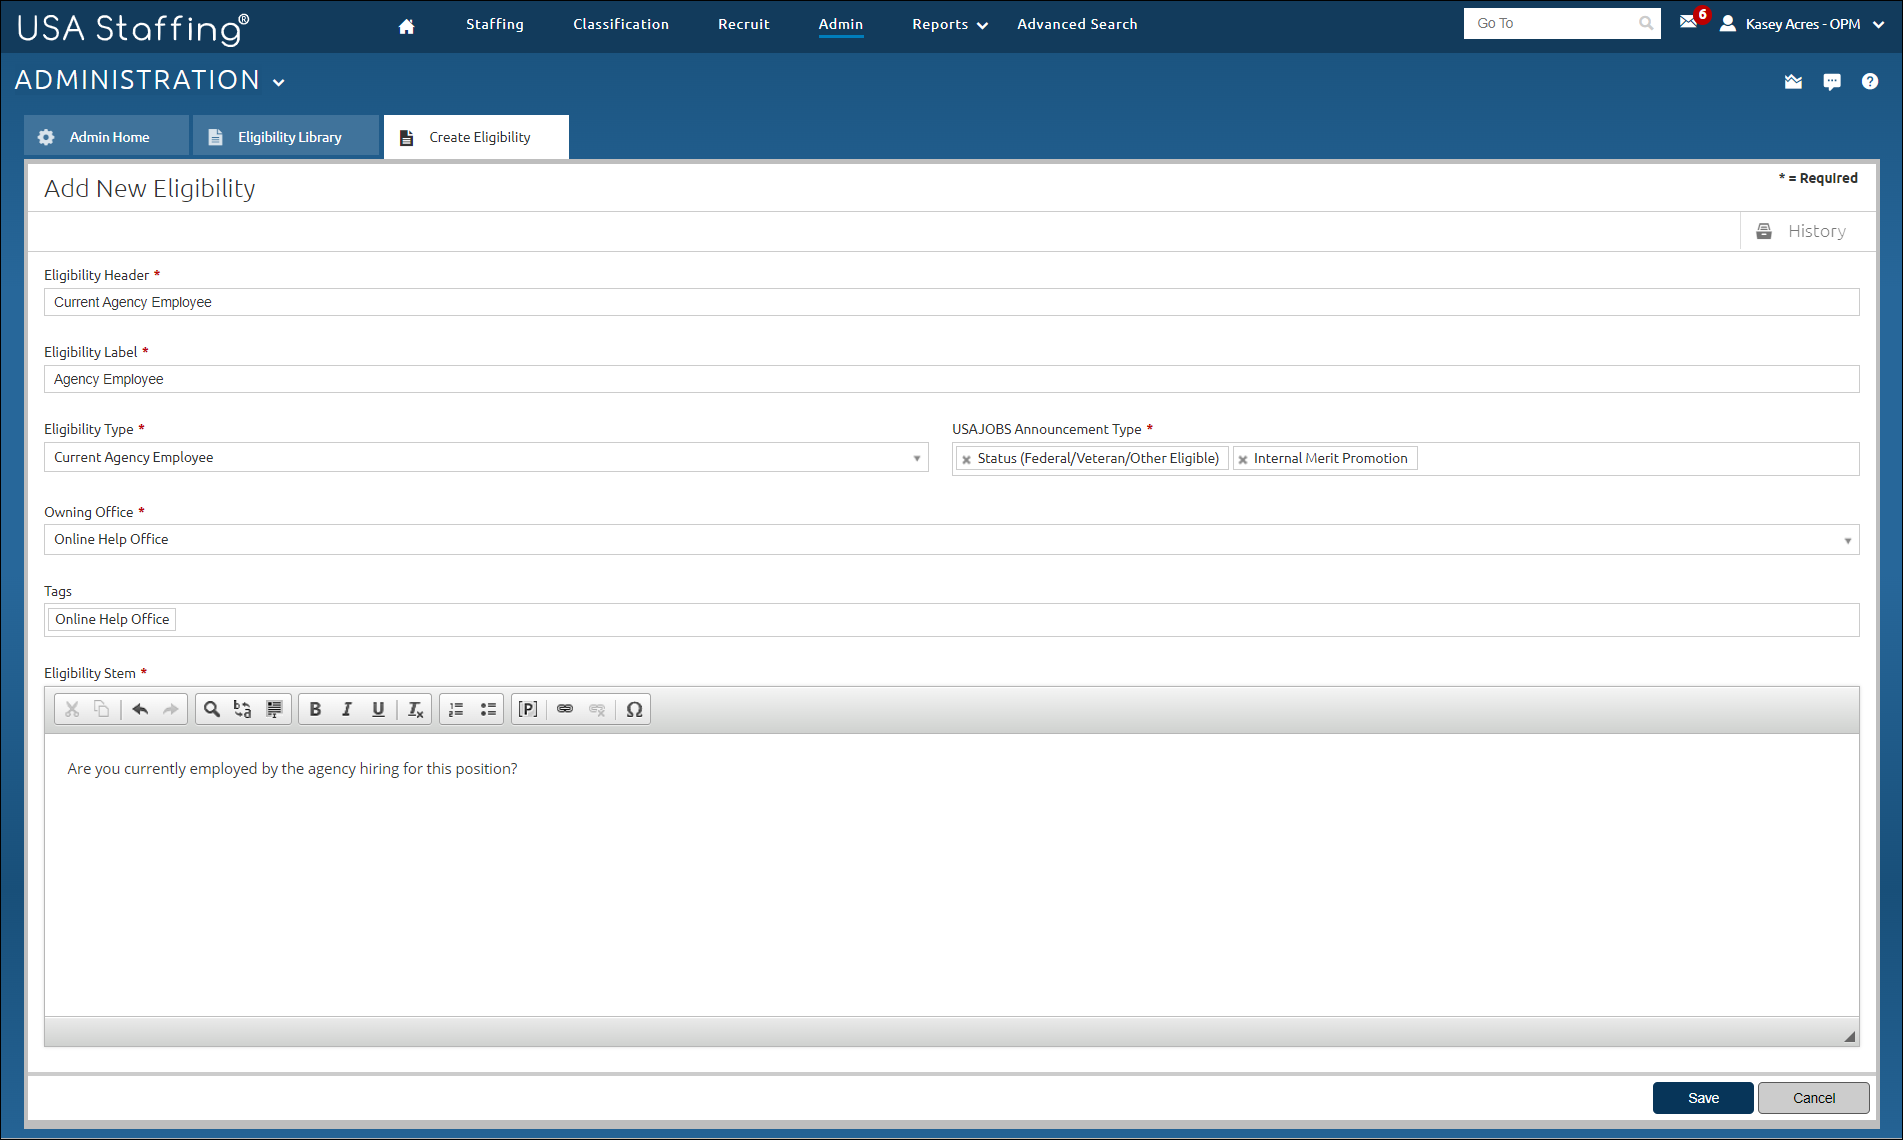Insert a link using the link icon
Screen dimensions: 1903x1140
pyautogui.click(x=565, y=709)
